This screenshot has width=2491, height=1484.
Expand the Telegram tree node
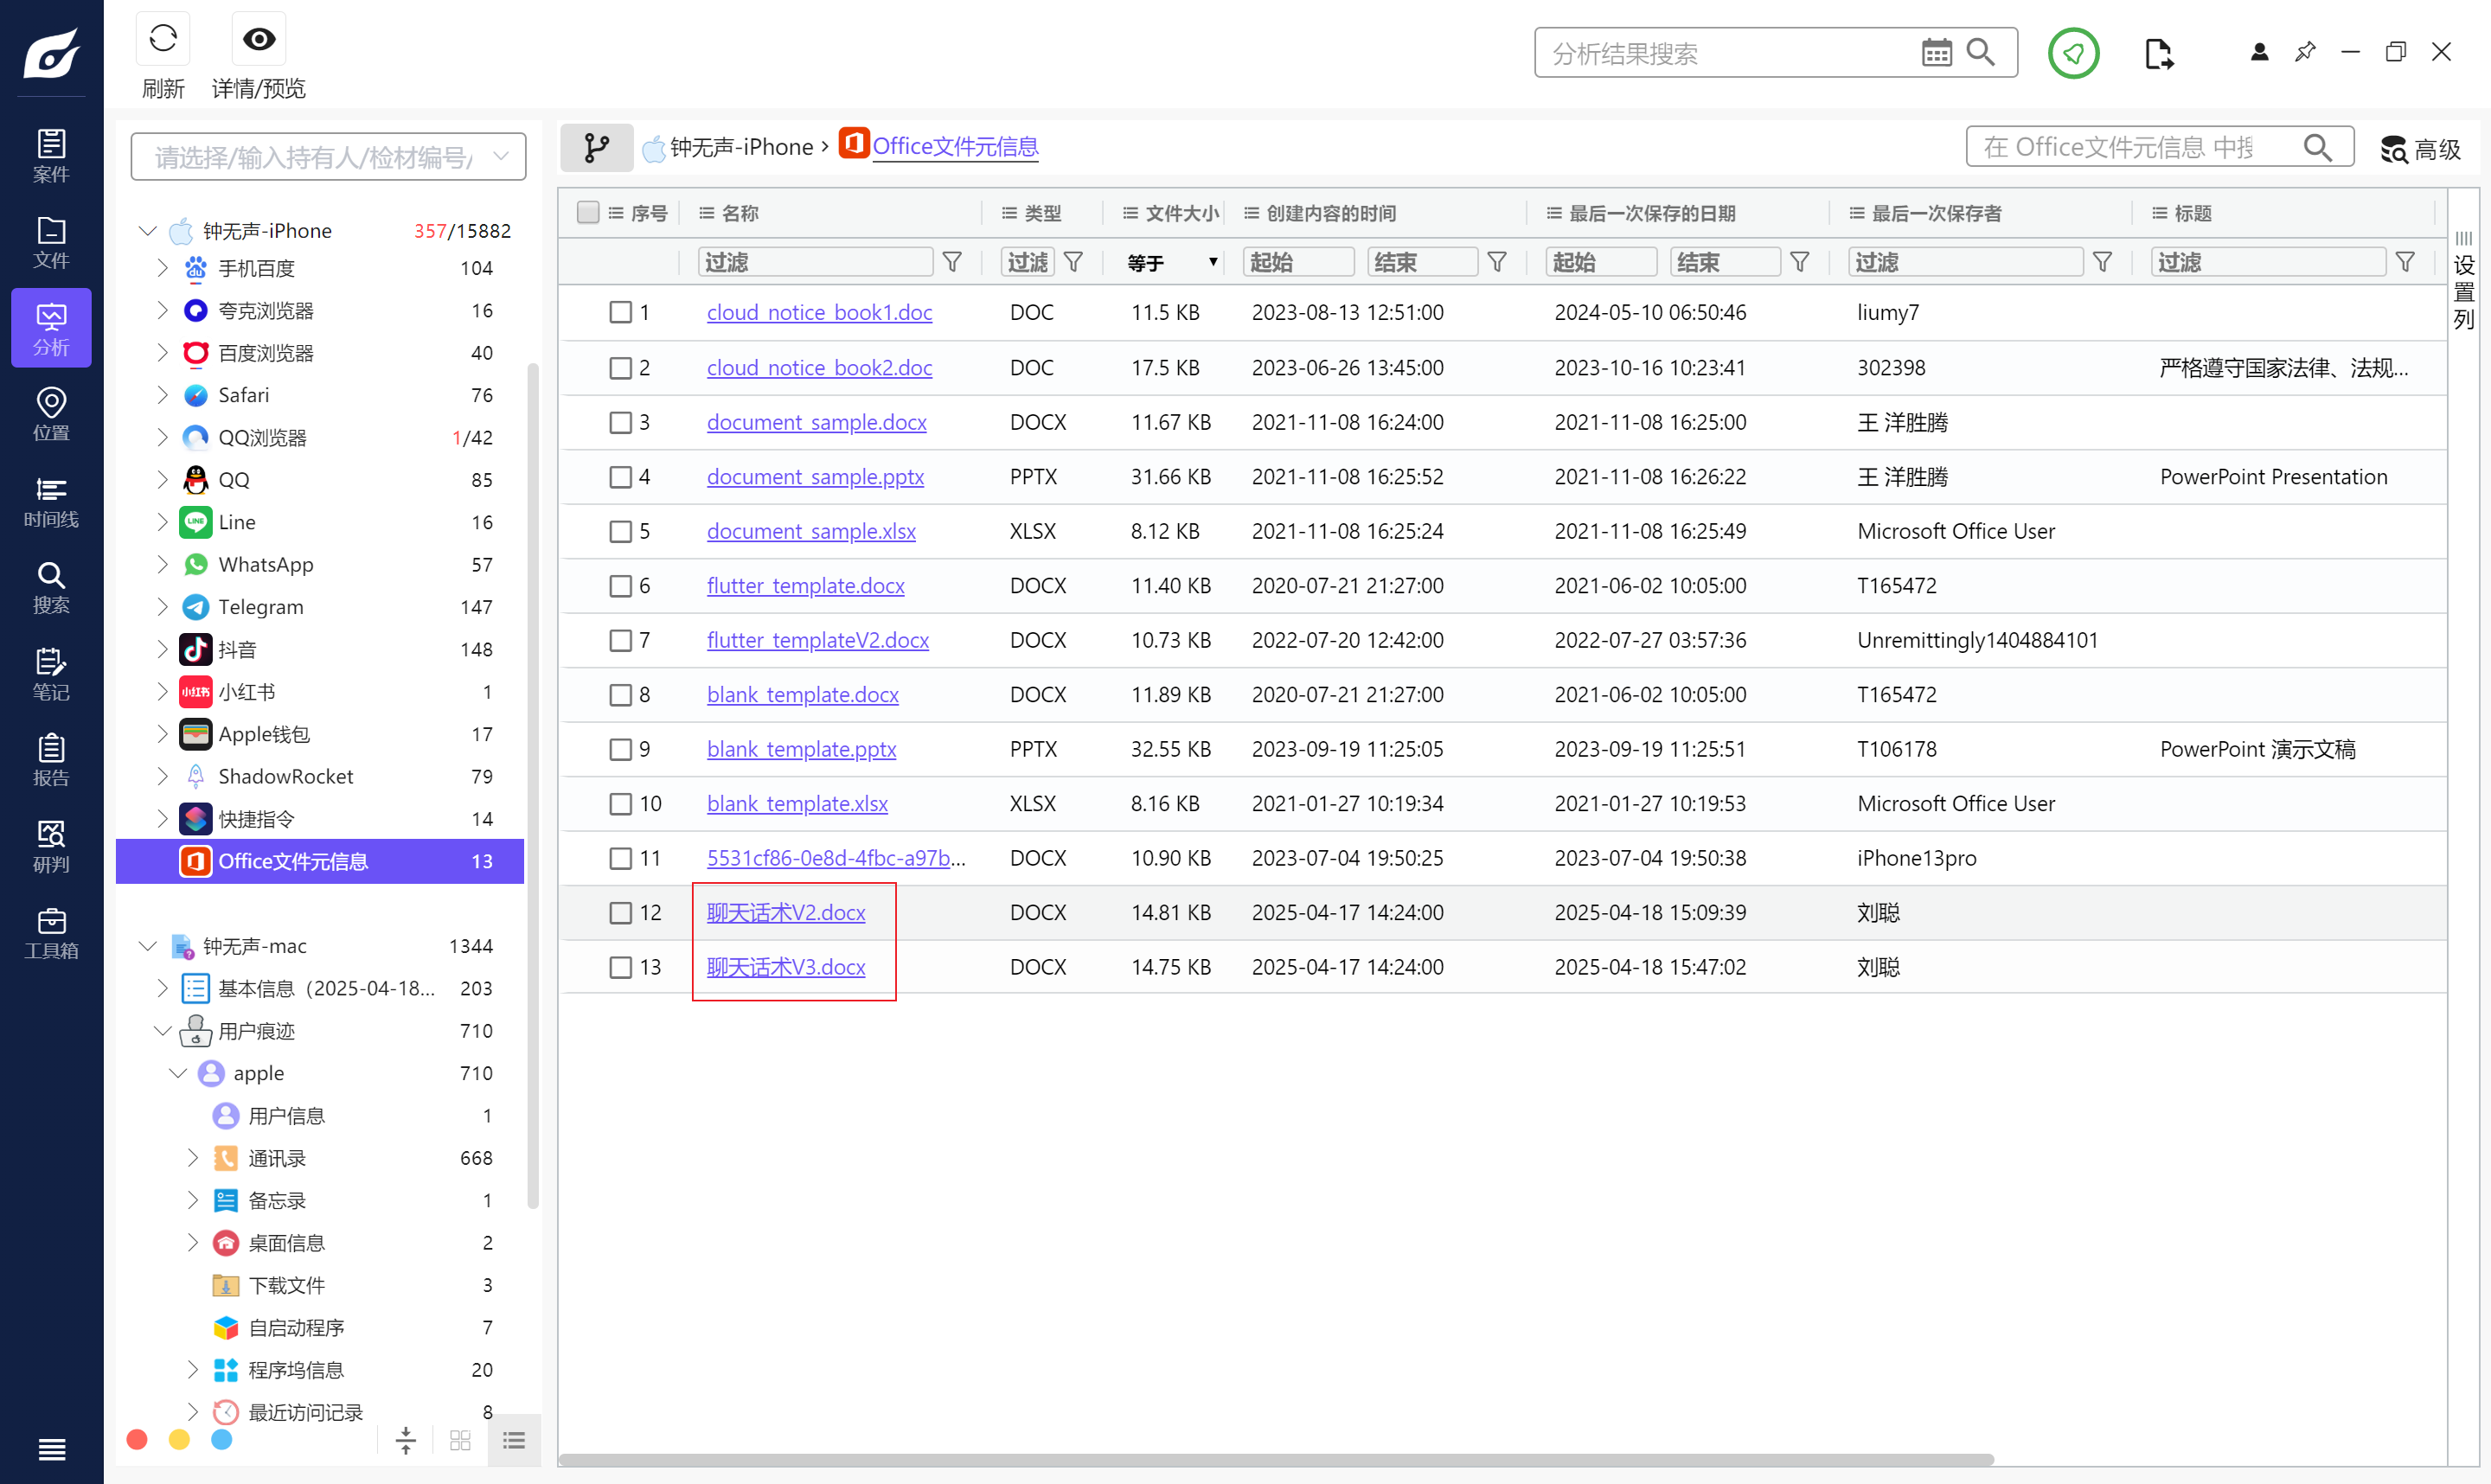tap(162, 607)
